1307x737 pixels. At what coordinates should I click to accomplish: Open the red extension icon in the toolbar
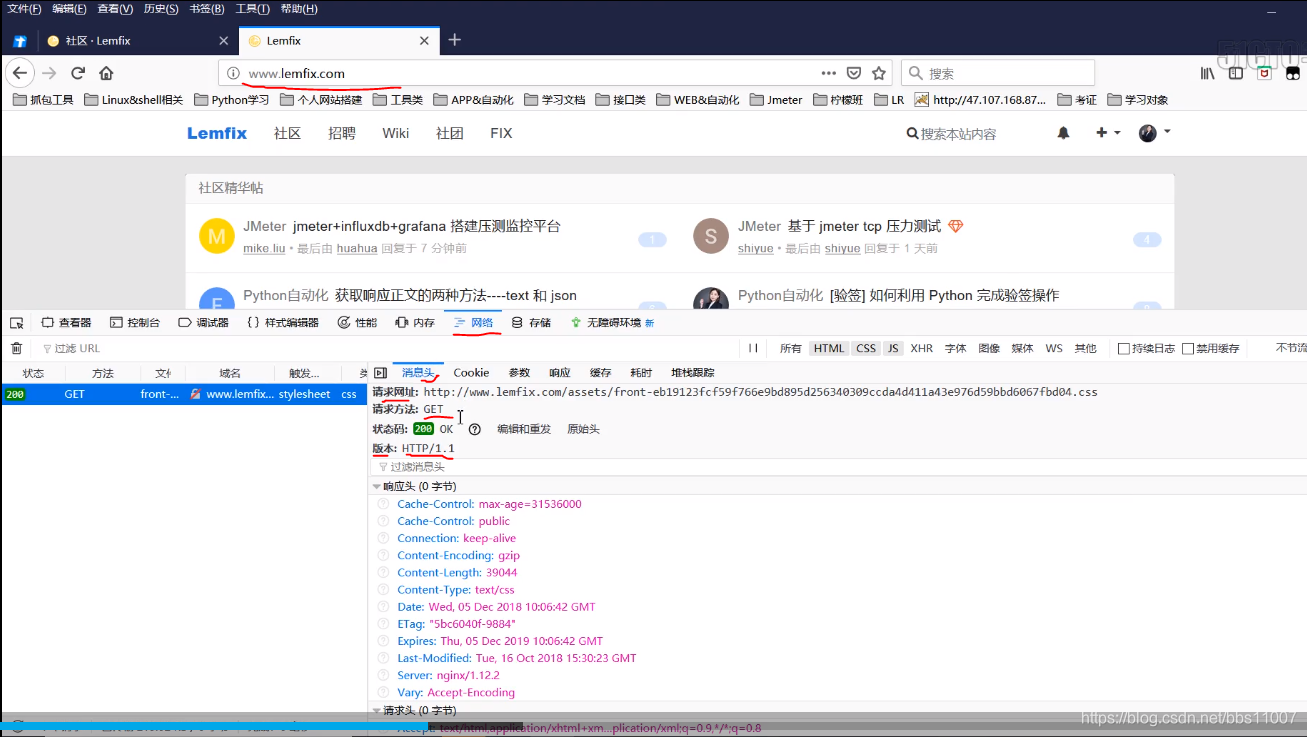coord(1264,73)
